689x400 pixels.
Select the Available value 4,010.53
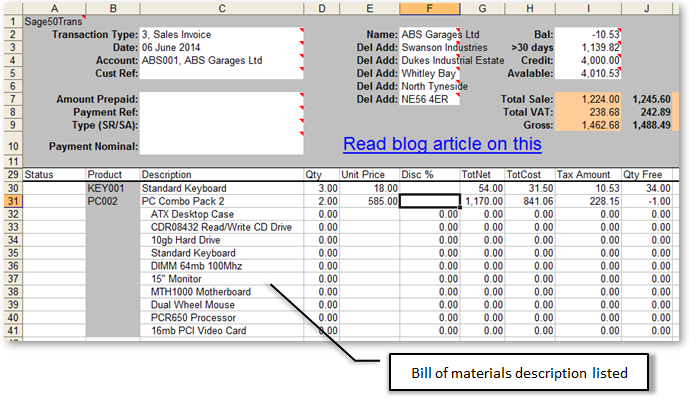pos(588,73)
